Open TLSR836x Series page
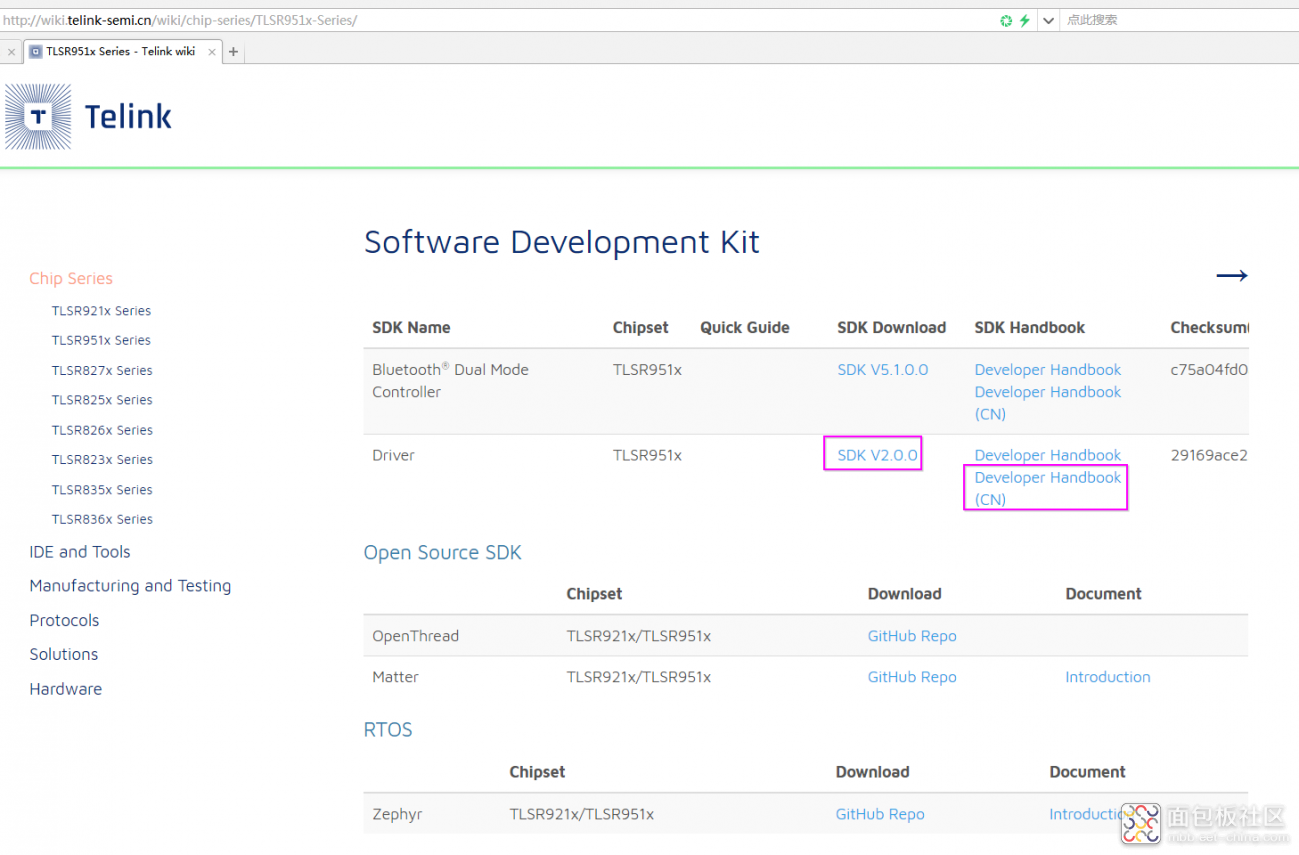The width and height of the screenshot is (1299, 855). point(102,519)
